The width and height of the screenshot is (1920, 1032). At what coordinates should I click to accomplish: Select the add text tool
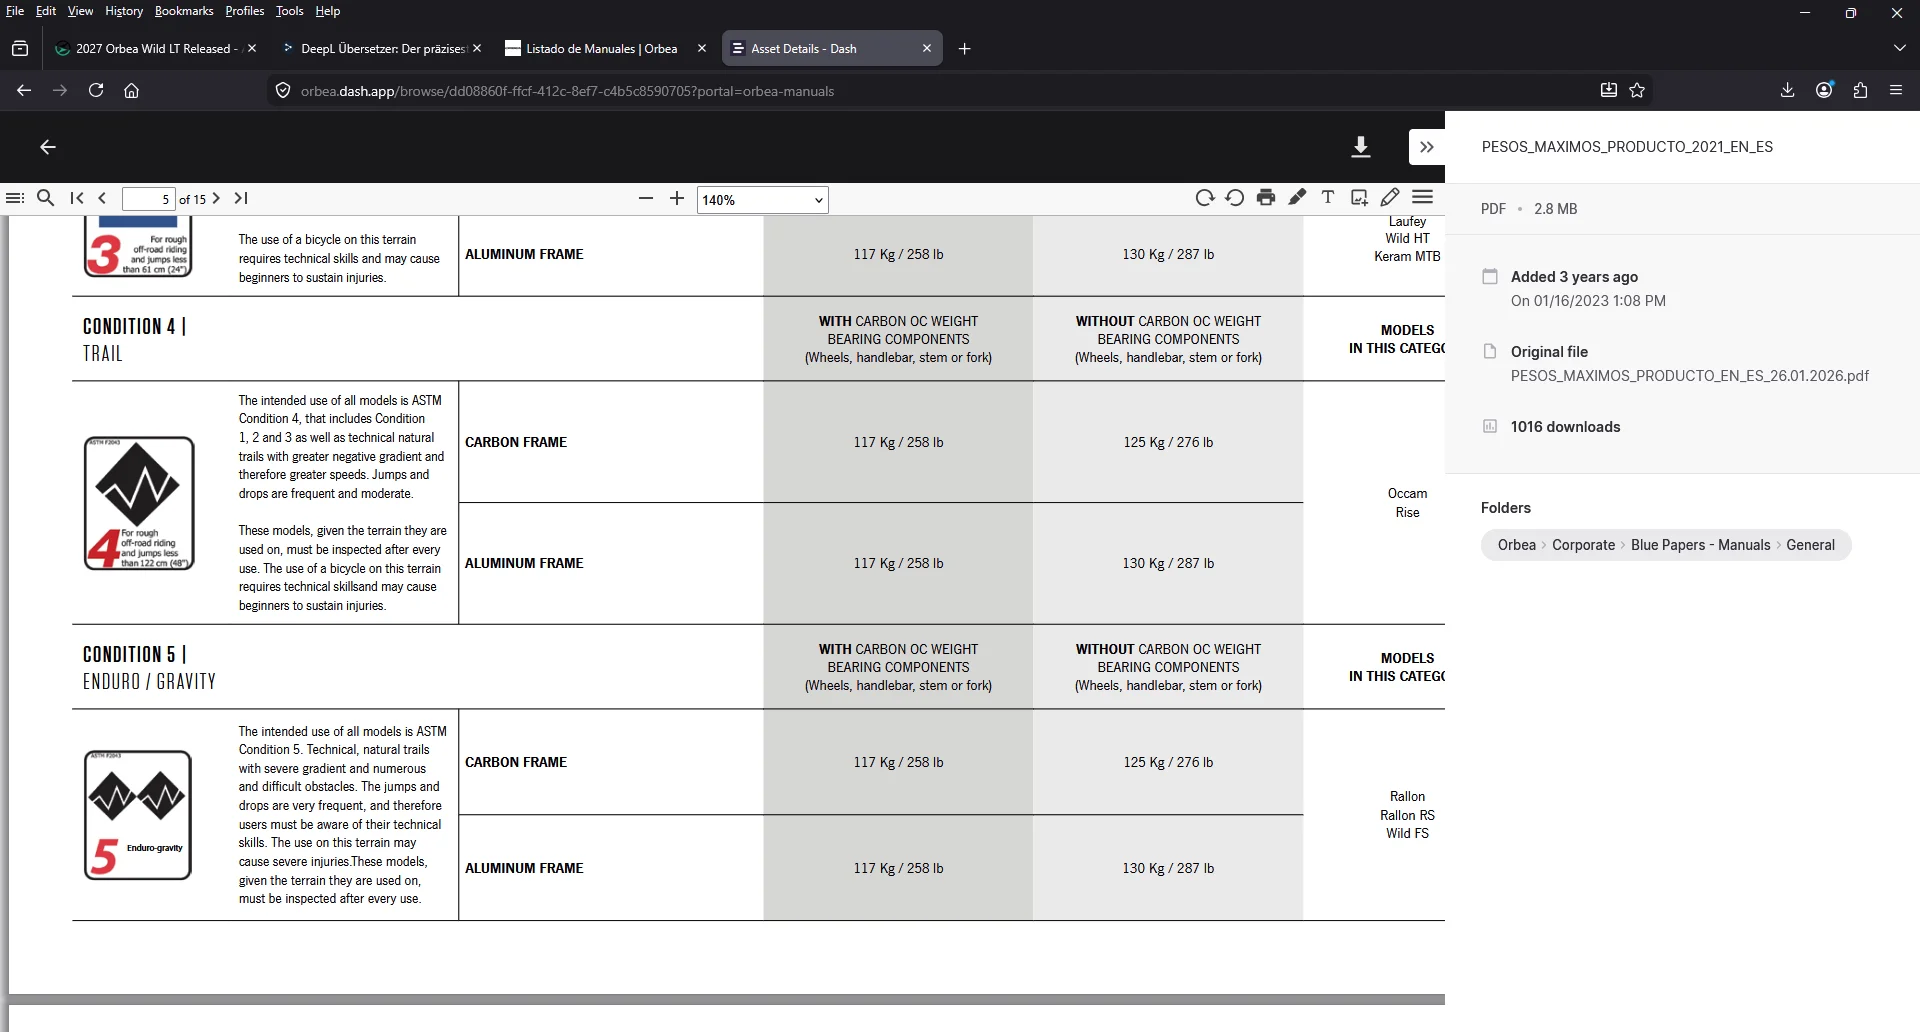click(x=1328, y=197)
